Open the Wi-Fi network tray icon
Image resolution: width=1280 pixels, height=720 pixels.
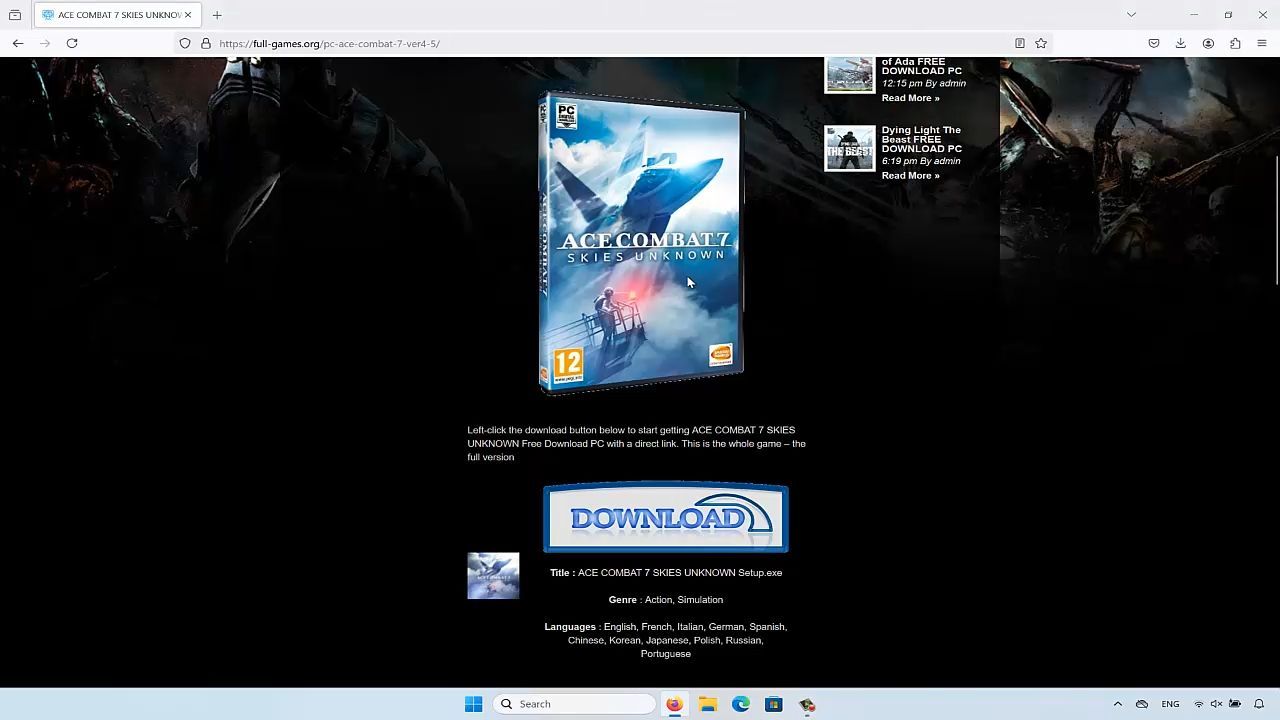pyautogui.click(x=1199, y=704)
